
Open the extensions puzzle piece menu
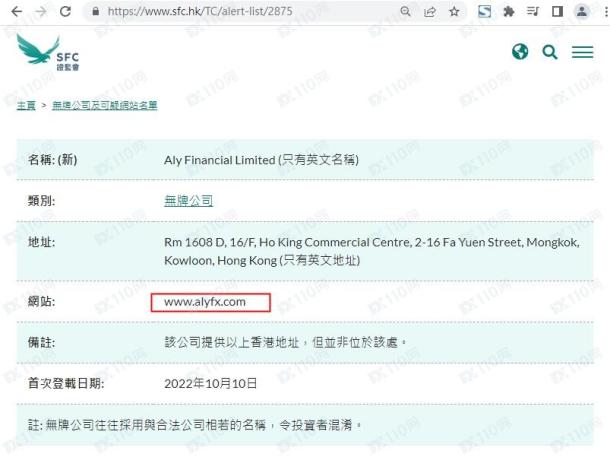click(508, 12)
